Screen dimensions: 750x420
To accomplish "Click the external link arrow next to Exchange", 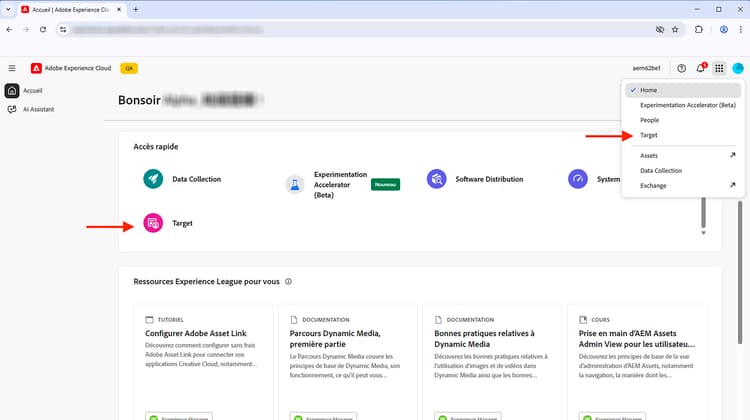I will [x=732, y=185].
